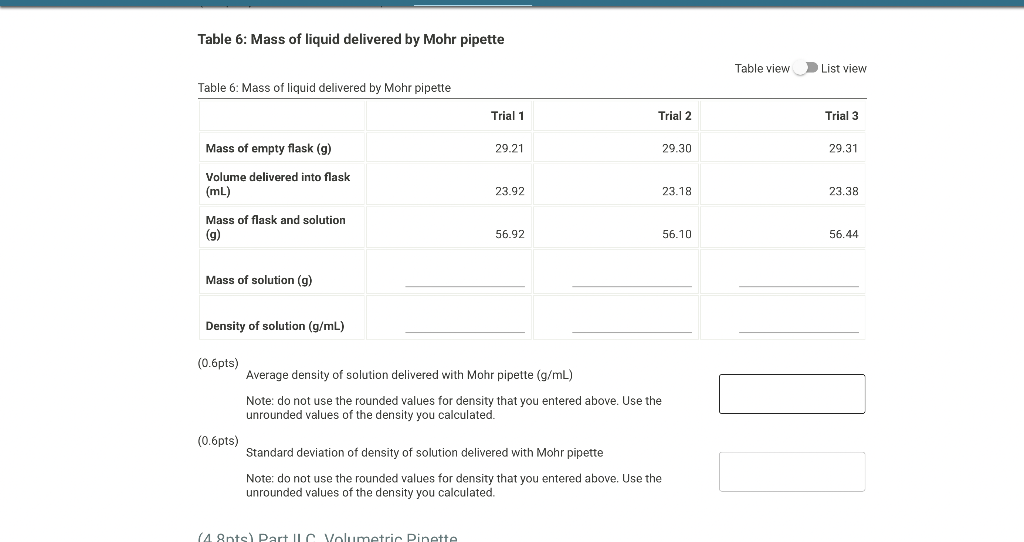Click the 'Table view' label

[x=762, y=69]
